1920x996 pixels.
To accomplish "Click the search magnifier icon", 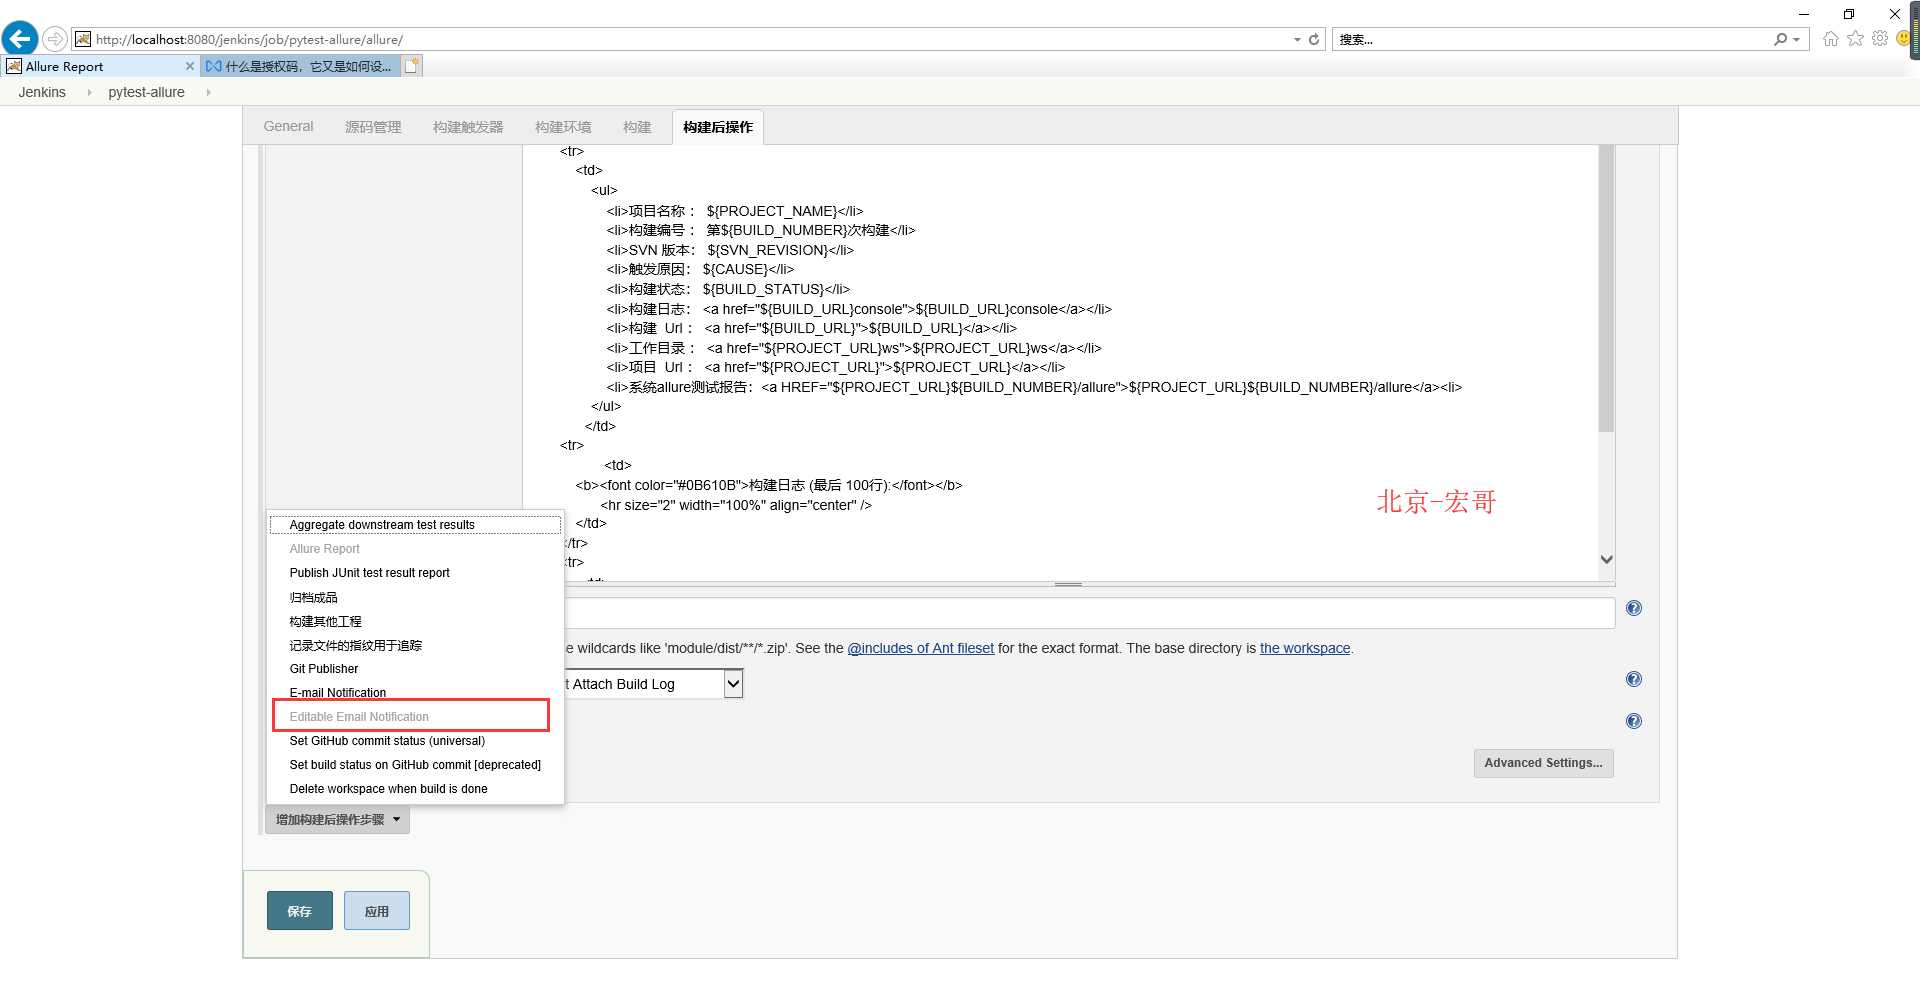I will 1780,39.
